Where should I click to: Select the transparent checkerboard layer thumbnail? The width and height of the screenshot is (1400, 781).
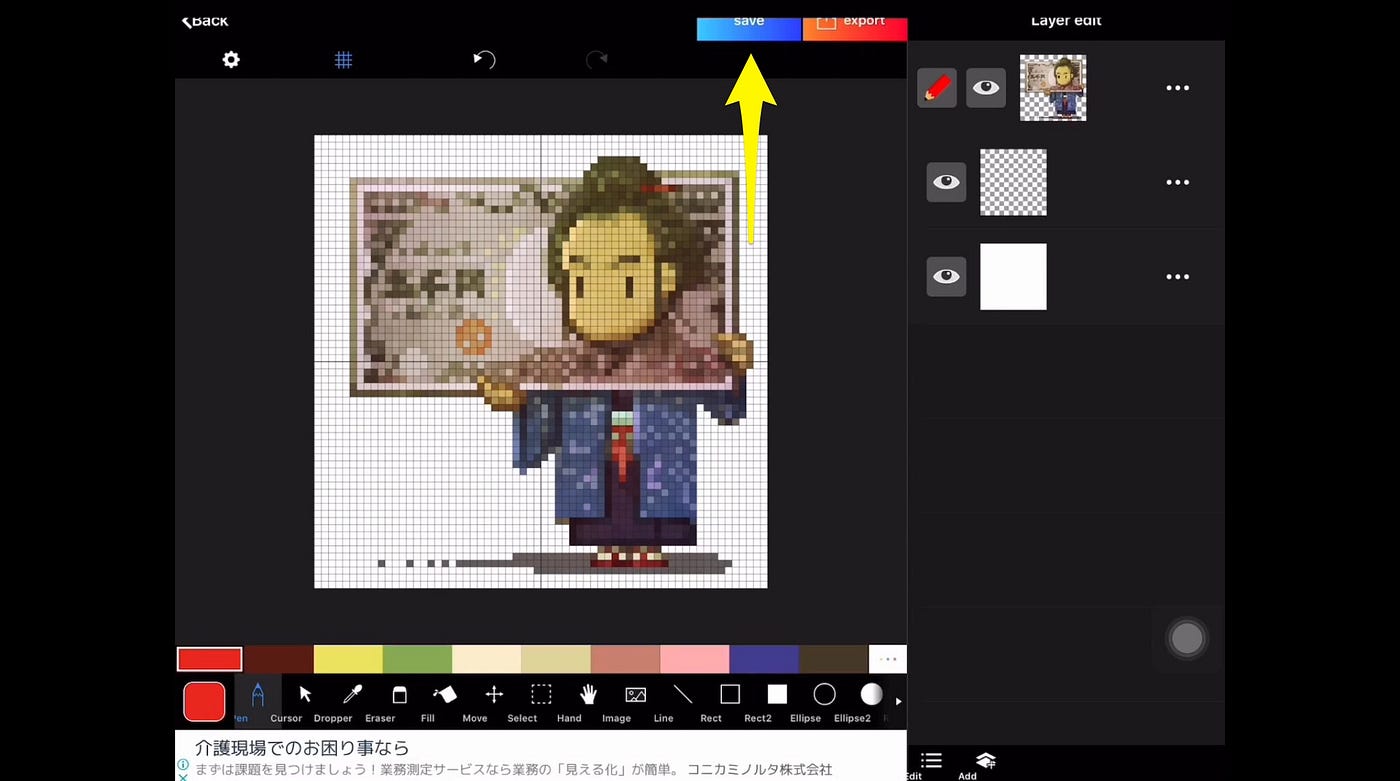pyautogui.click(x=1013, y=182)
